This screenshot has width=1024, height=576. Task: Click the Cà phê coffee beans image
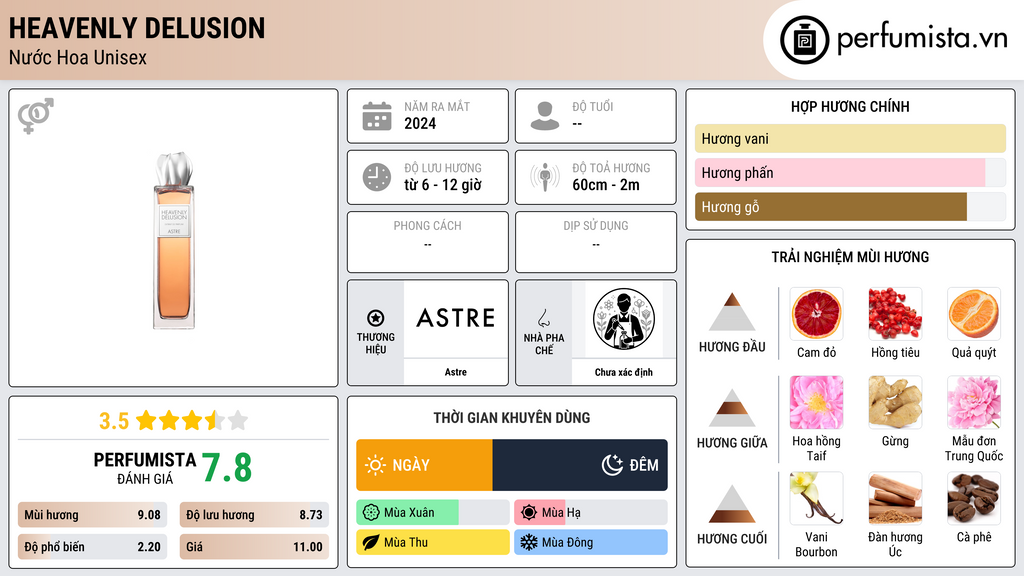974,498
